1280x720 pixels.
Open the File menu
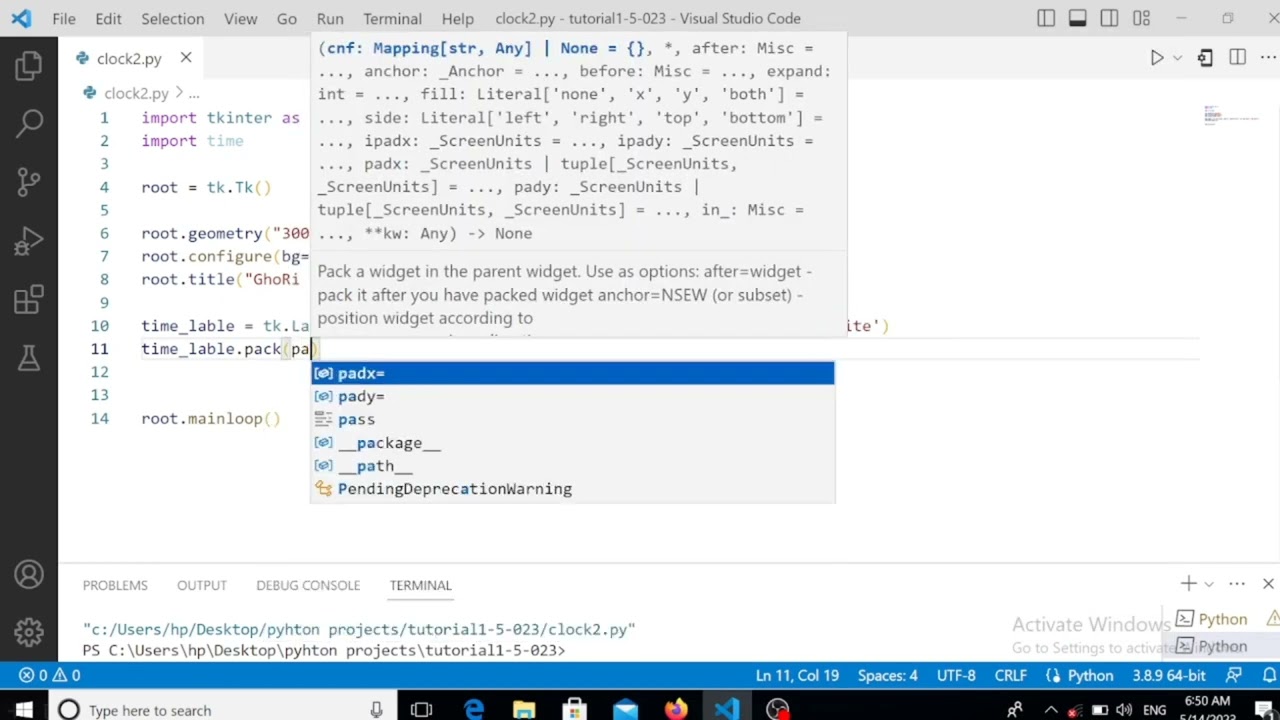pyautogui.click(x=64, y=18)
